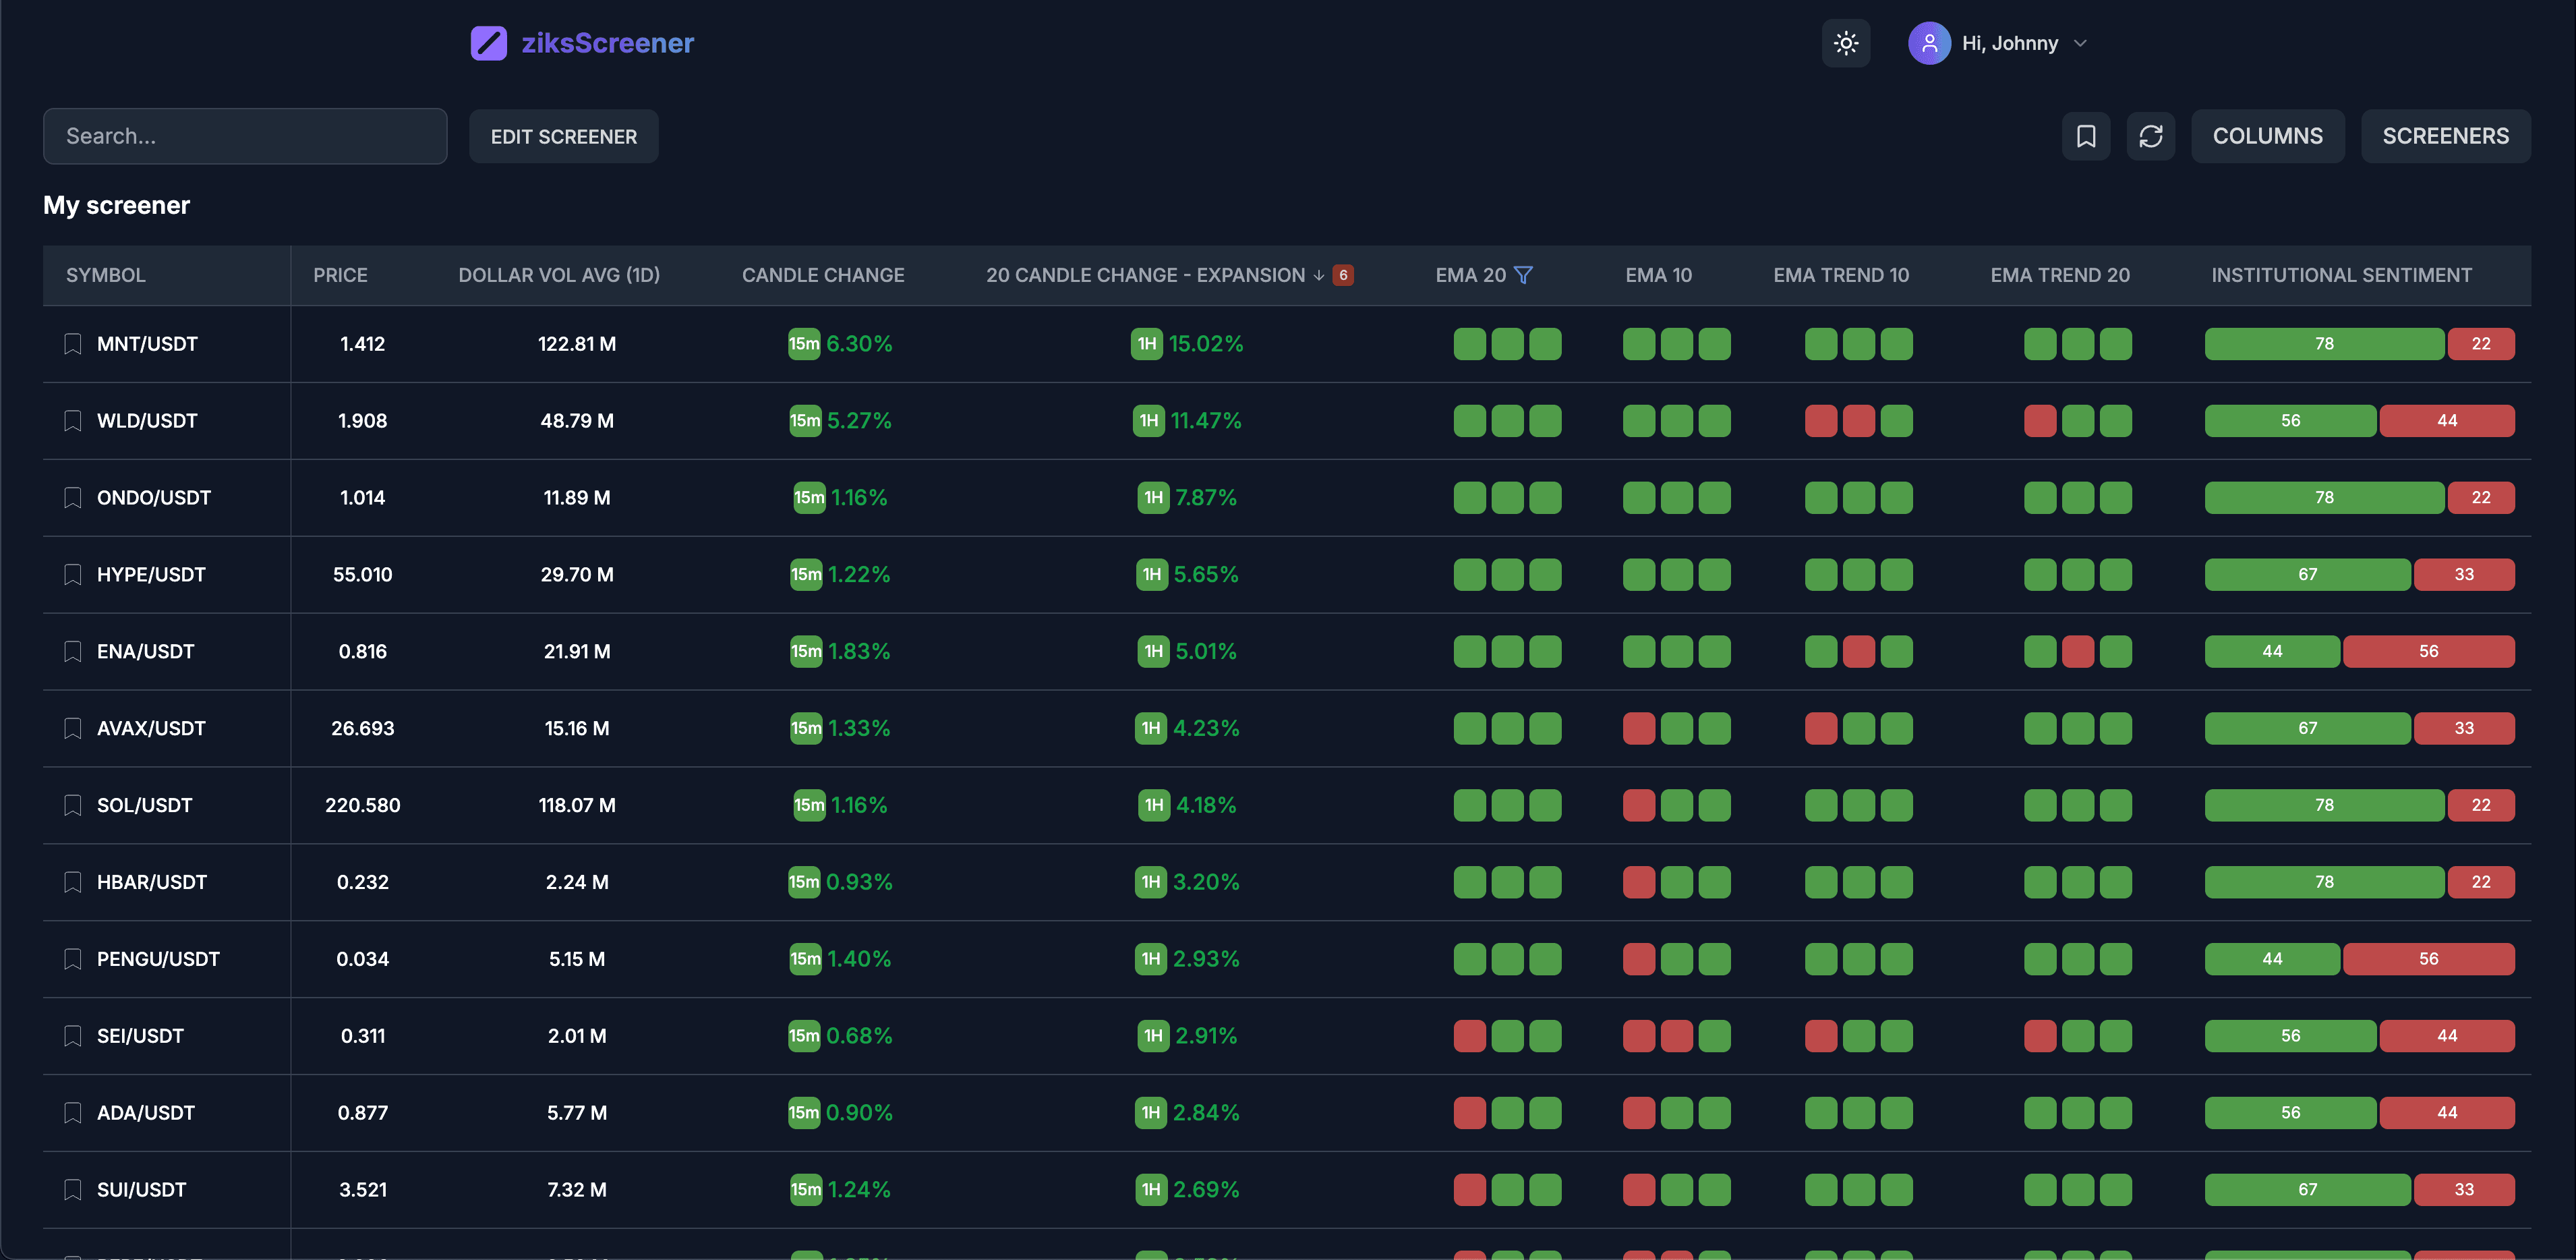The image size is (2576, 1260).
Task: Click the red 6 badge in the header
Action: 1343,275
